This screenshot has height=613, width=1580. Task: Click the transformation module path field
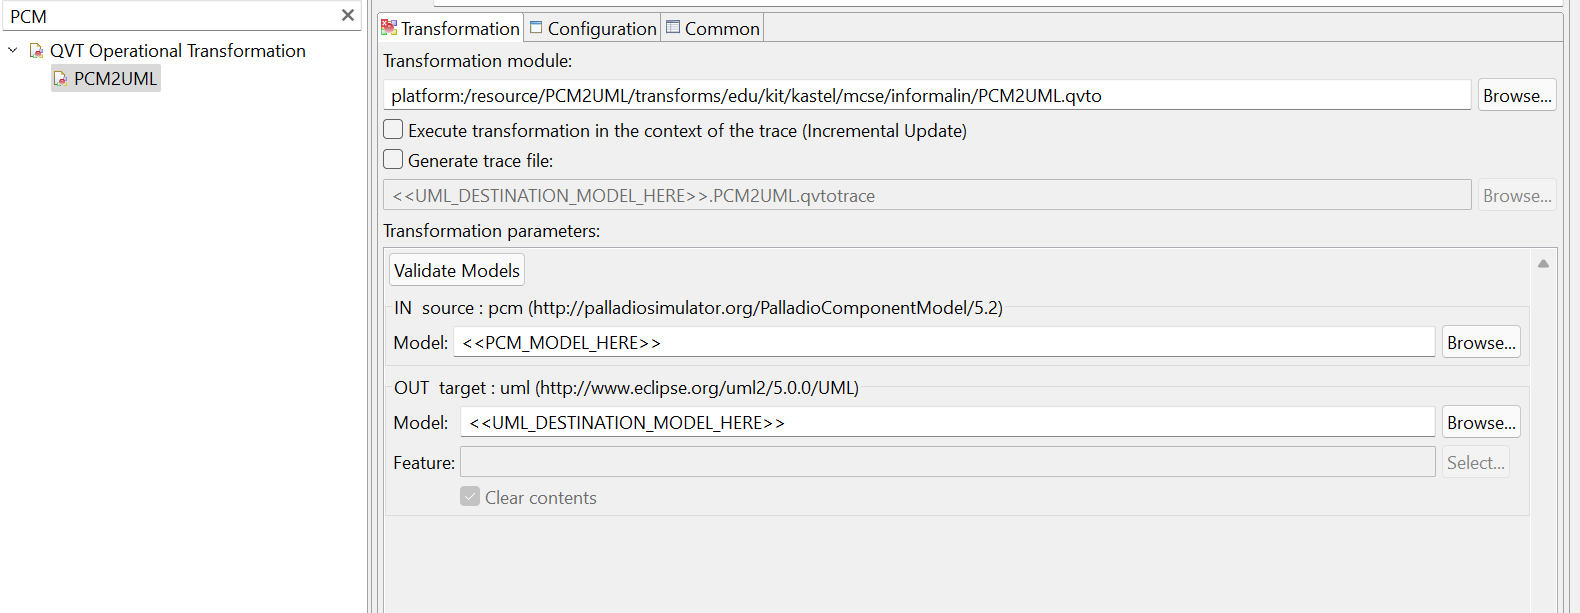tap(926, 95)
